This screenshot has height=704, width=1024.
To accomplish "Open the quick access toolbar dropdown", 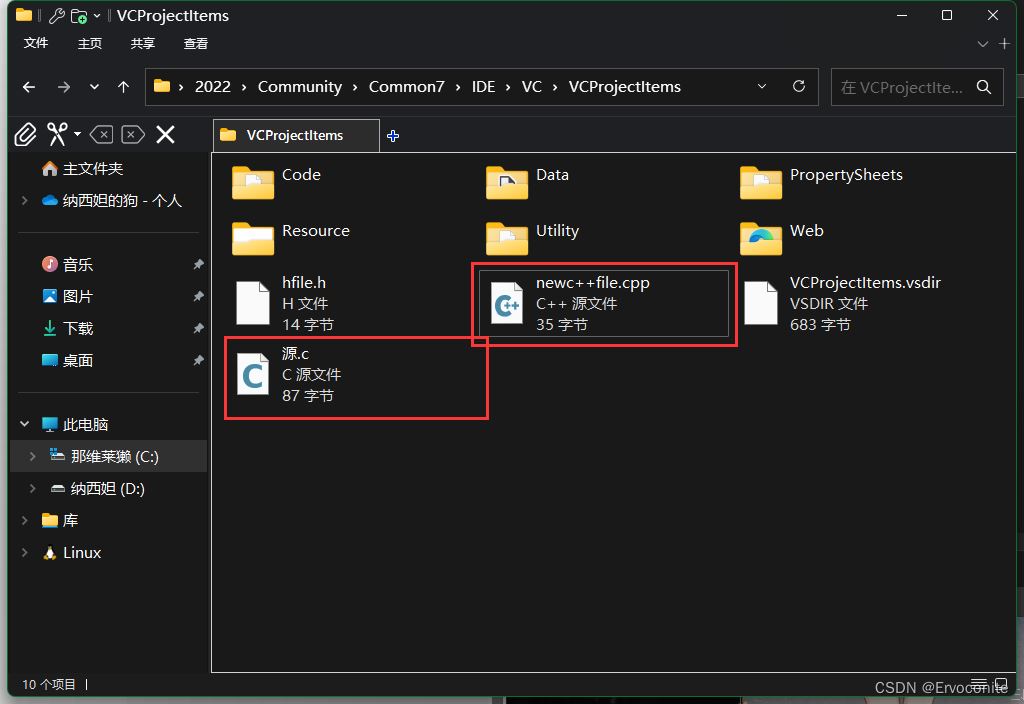I will [97, 16].
